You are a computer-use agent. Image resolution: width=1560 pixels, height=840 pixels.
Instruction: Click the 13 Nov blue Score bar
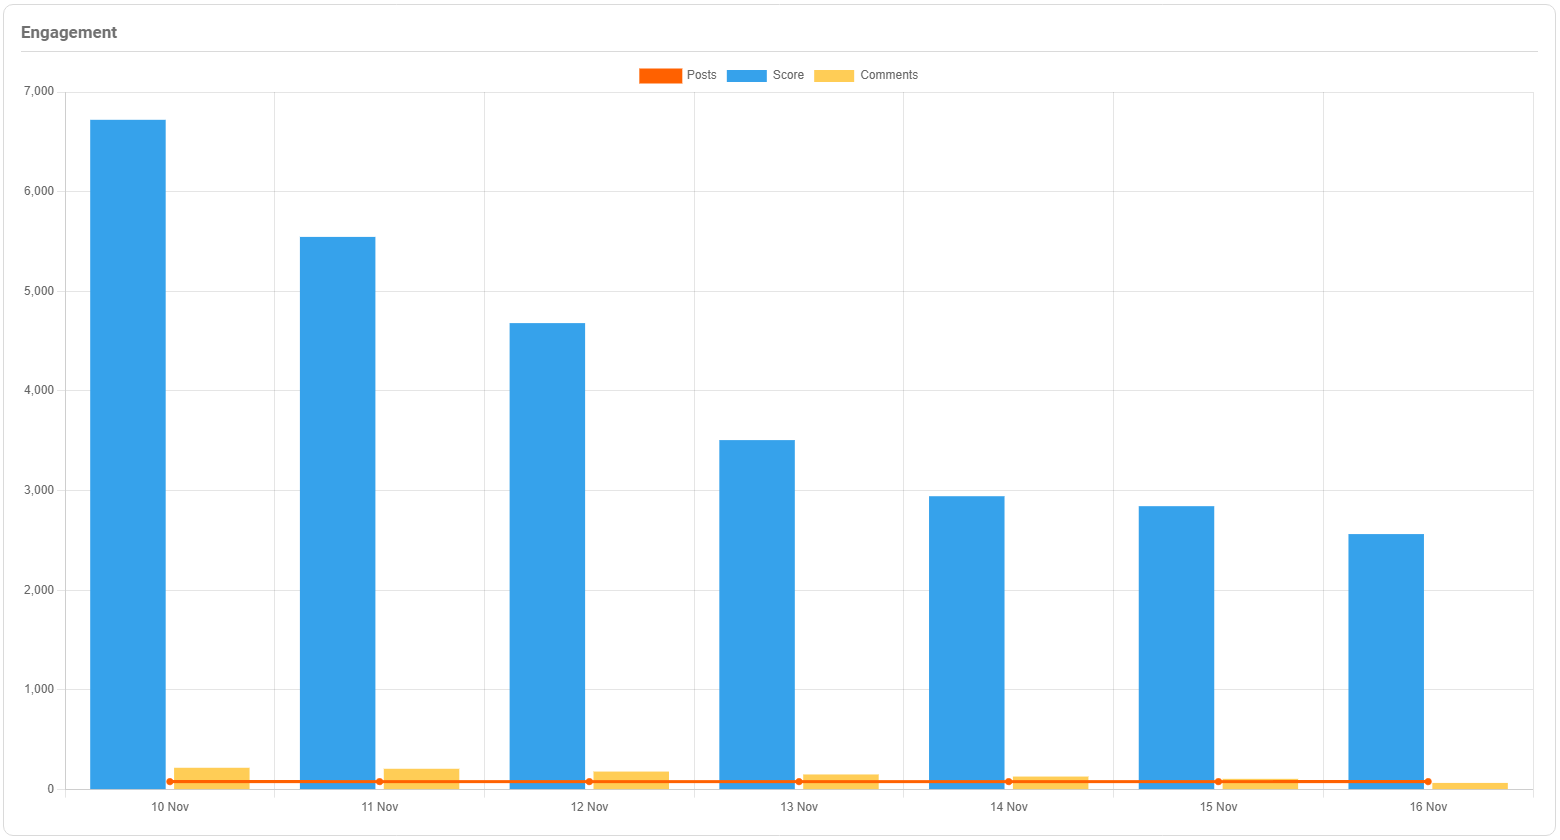[757, 610]
